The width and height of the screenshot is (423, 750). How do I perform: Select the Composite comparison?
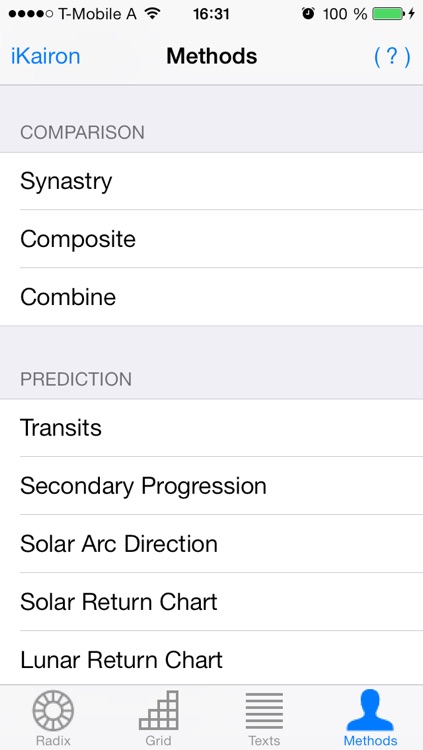click(212, 239)
